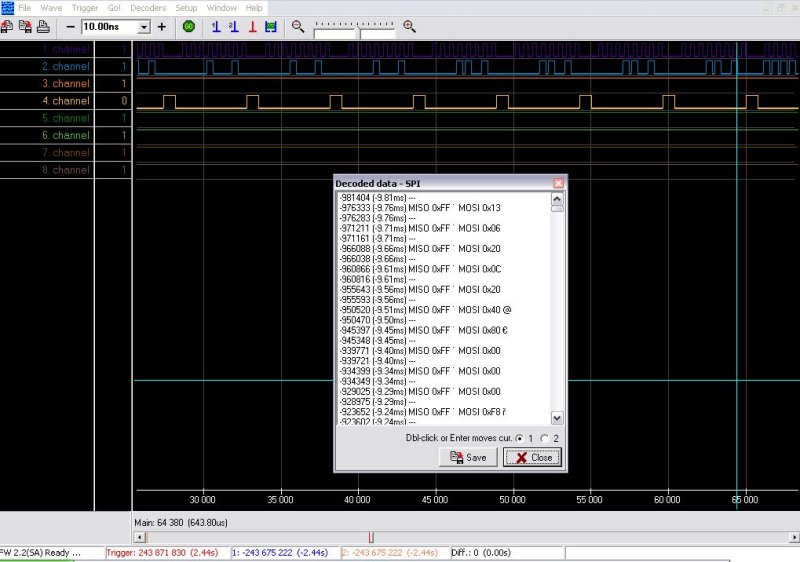Click the zoom out magnifier icon

298,26
